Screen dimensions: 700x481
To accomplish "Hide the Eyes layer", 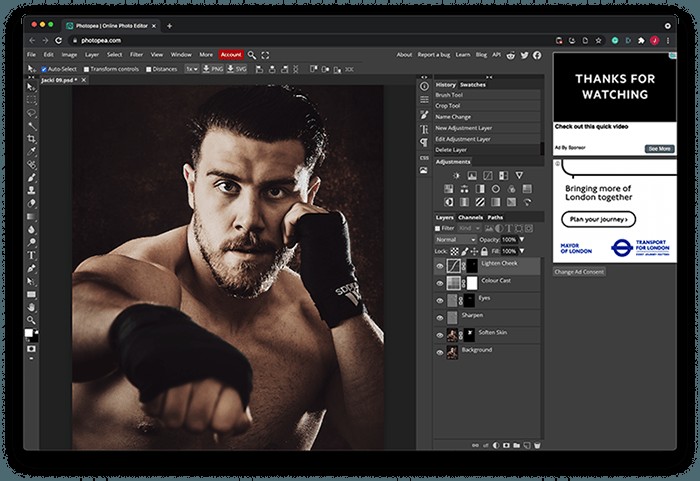I will pos(440,301).
